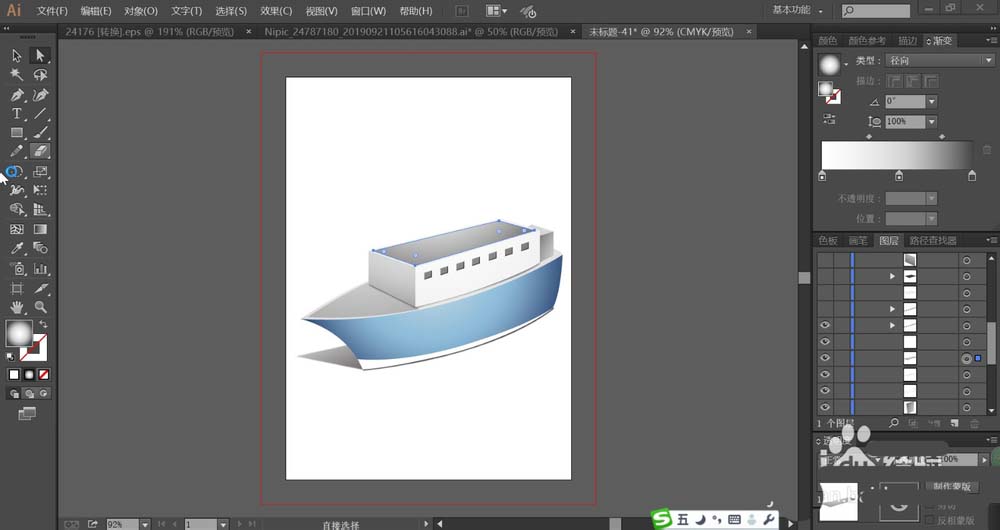Select the Selection tool (black arrow)
The width and height of the screenshot is (1000, 530).
[x=17, y=55]
